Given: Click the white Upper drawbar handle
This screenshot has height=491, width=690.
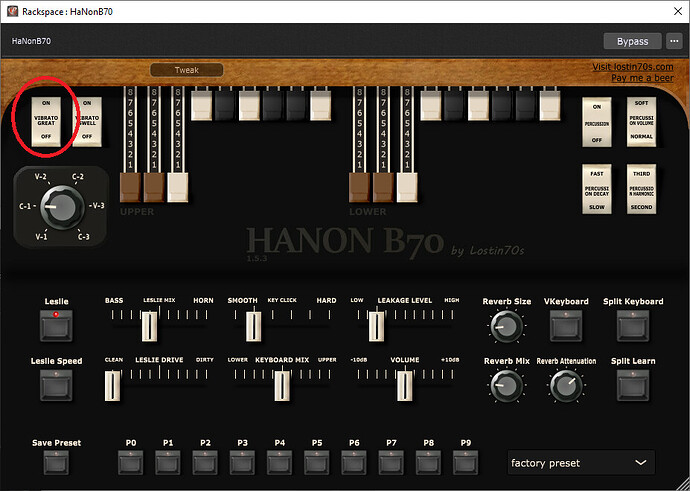Looking at the screenshot, I should click(178, 187).
